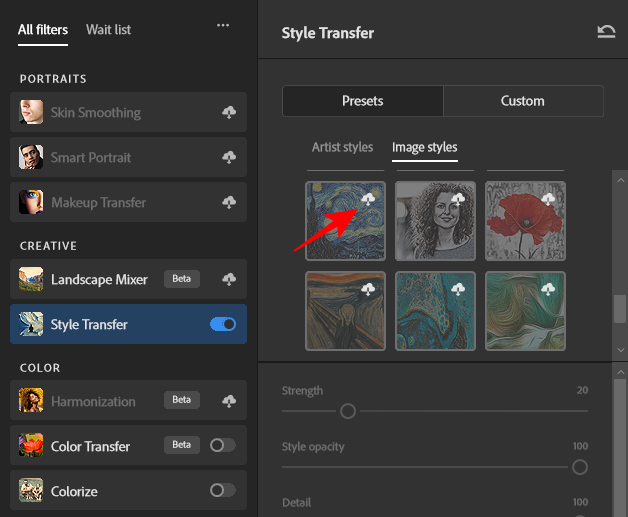Click the PORTRAITS section heading
Screen dimensions: 628x517
tap(53, 79)
